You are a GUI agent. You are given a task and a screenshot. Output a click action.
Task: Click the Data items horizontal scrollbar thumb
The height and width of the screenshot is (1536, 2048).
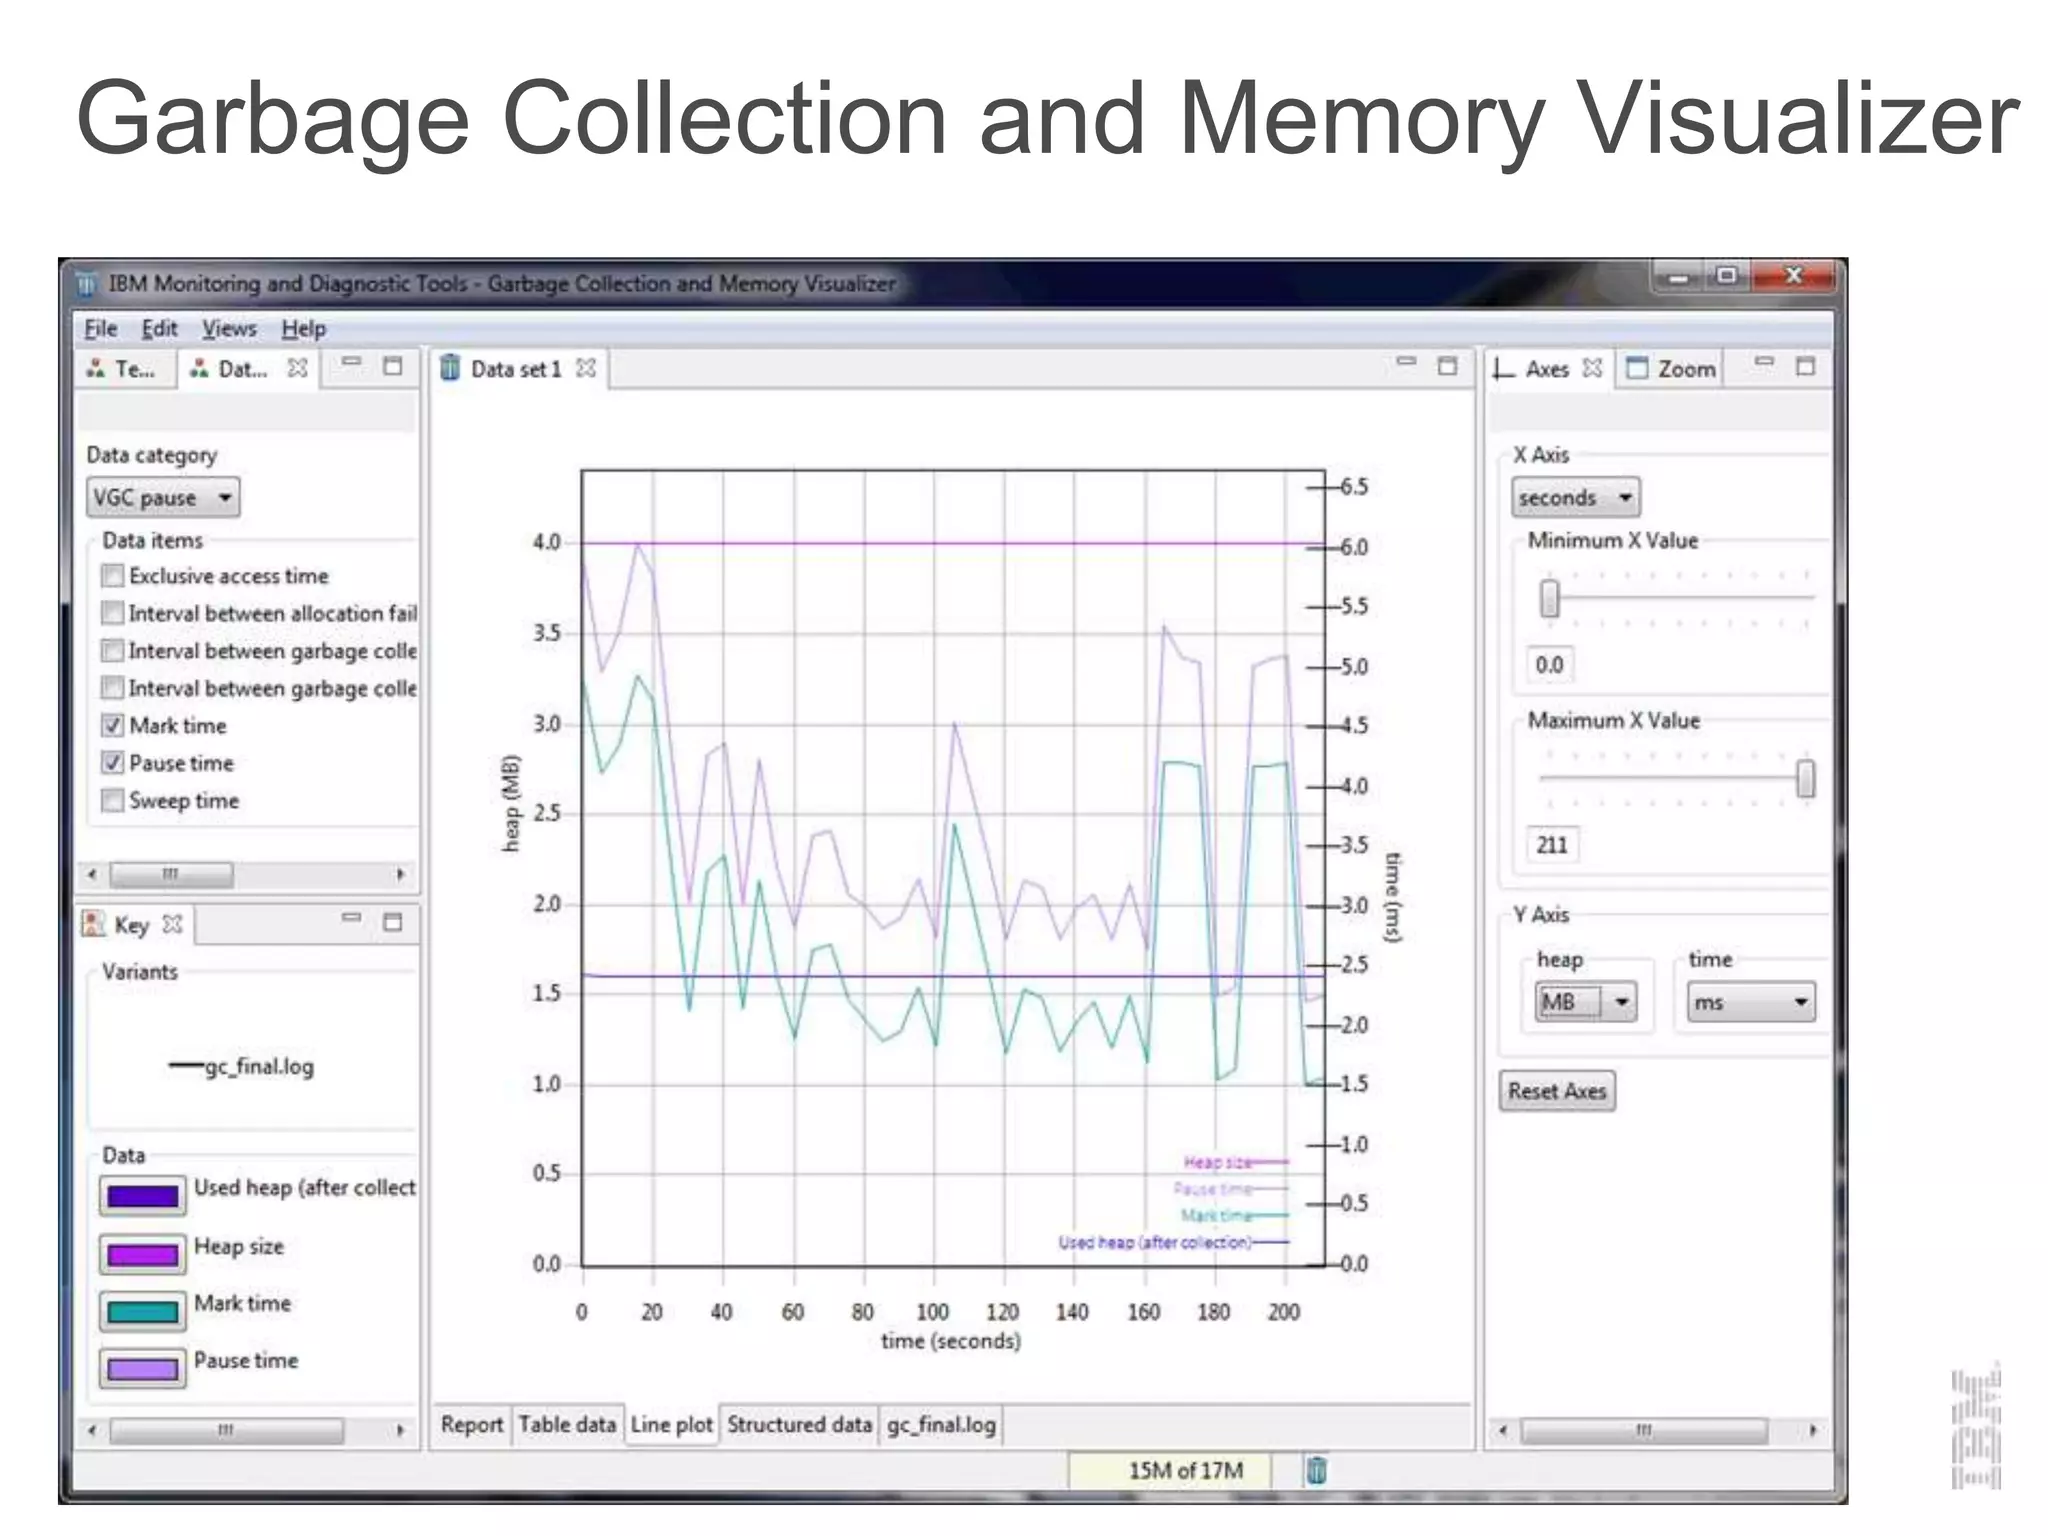171,874
